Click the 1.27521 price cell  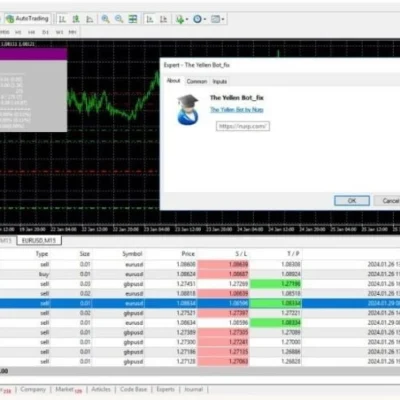click(186, 313)
